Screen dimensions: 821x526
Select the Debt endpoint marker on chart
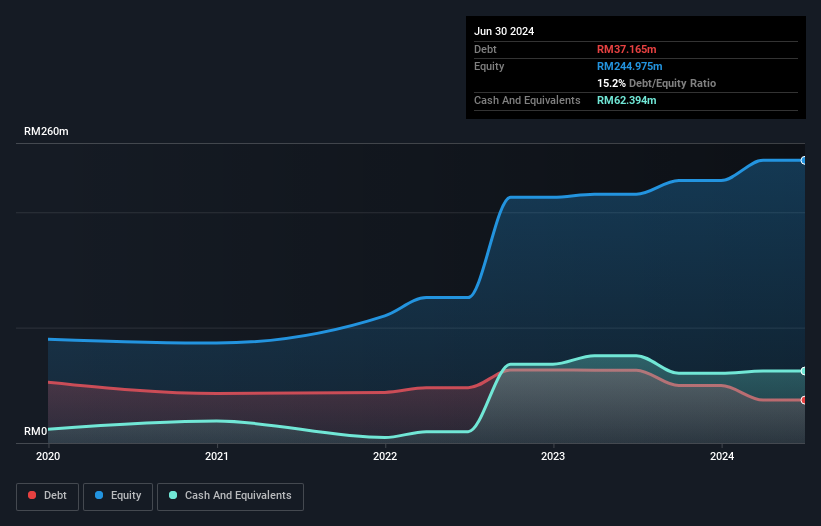[804, 400]
